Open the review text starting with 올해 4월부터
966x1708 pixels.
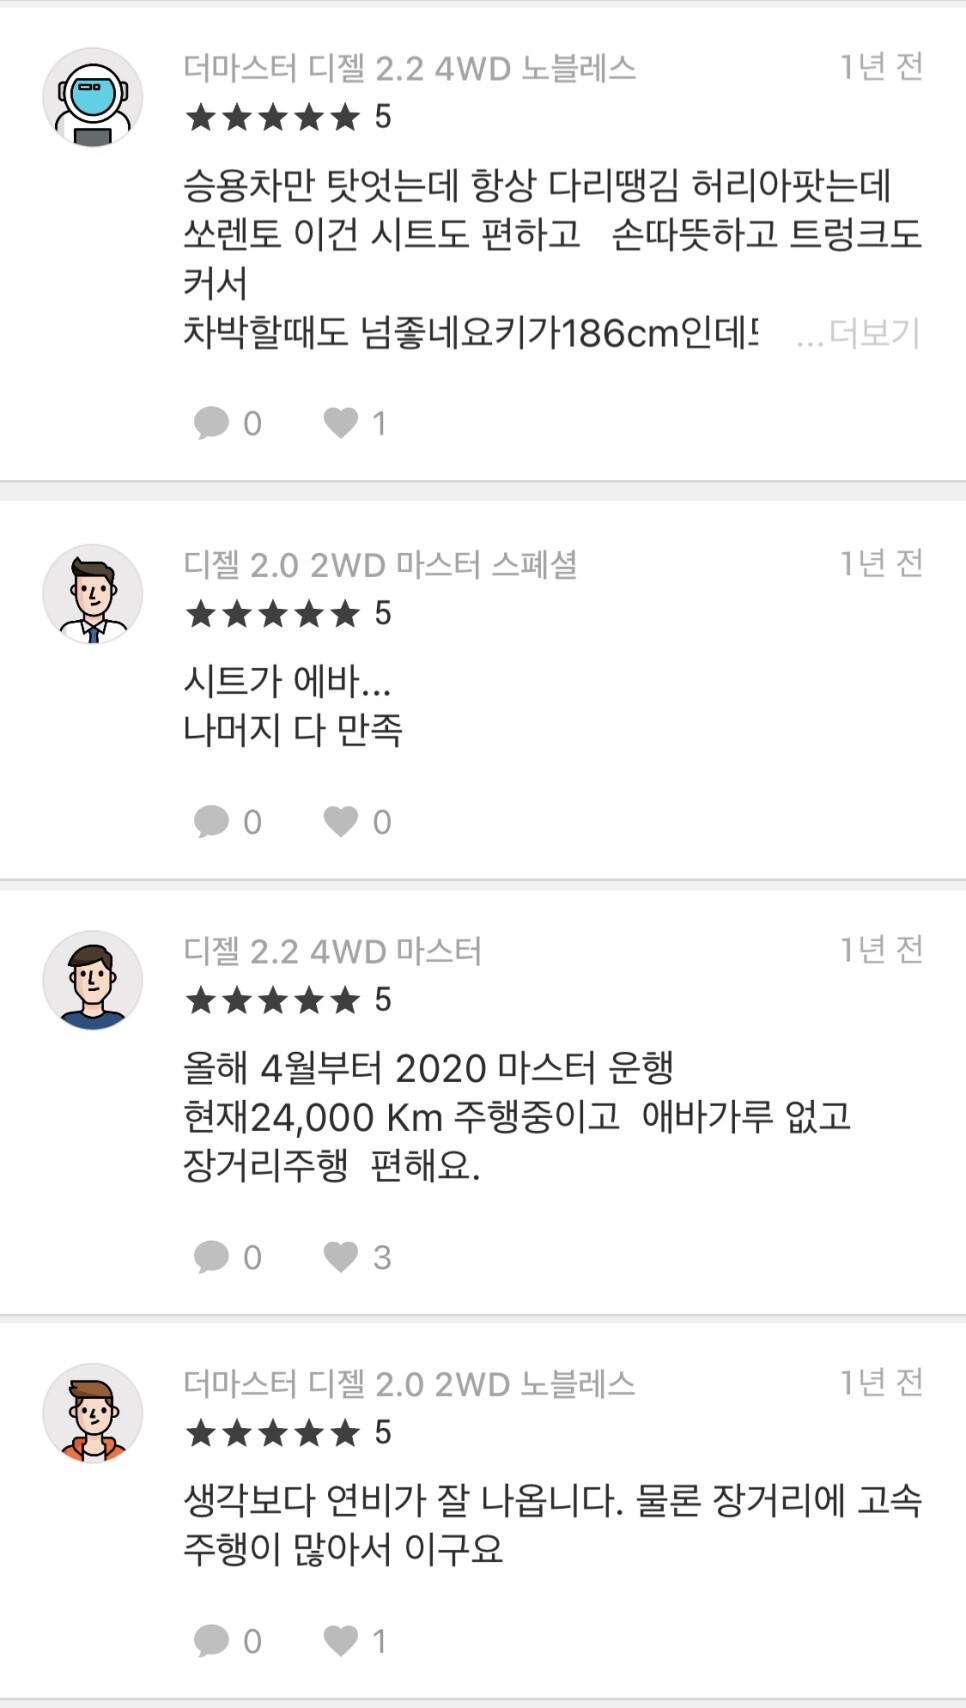point(517,1117)
